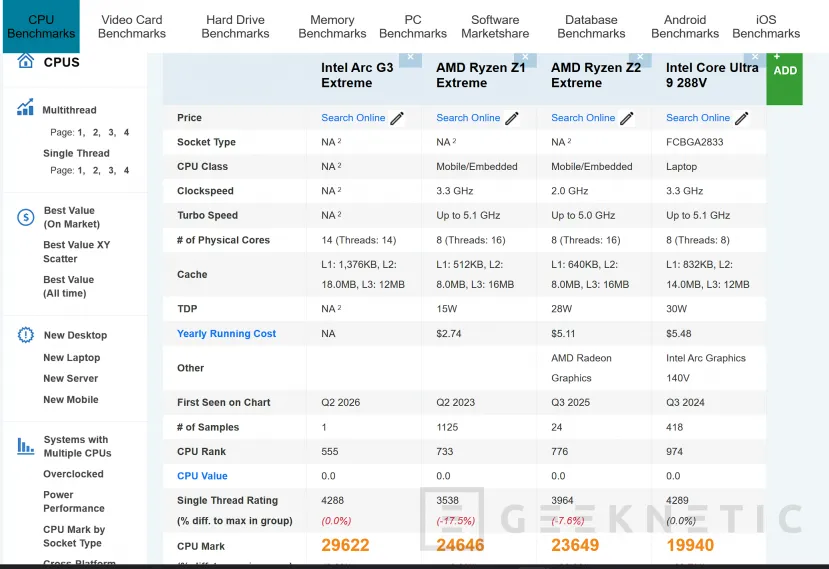
Task: Open Database Benchmarks tab
Action: (591, 26)
